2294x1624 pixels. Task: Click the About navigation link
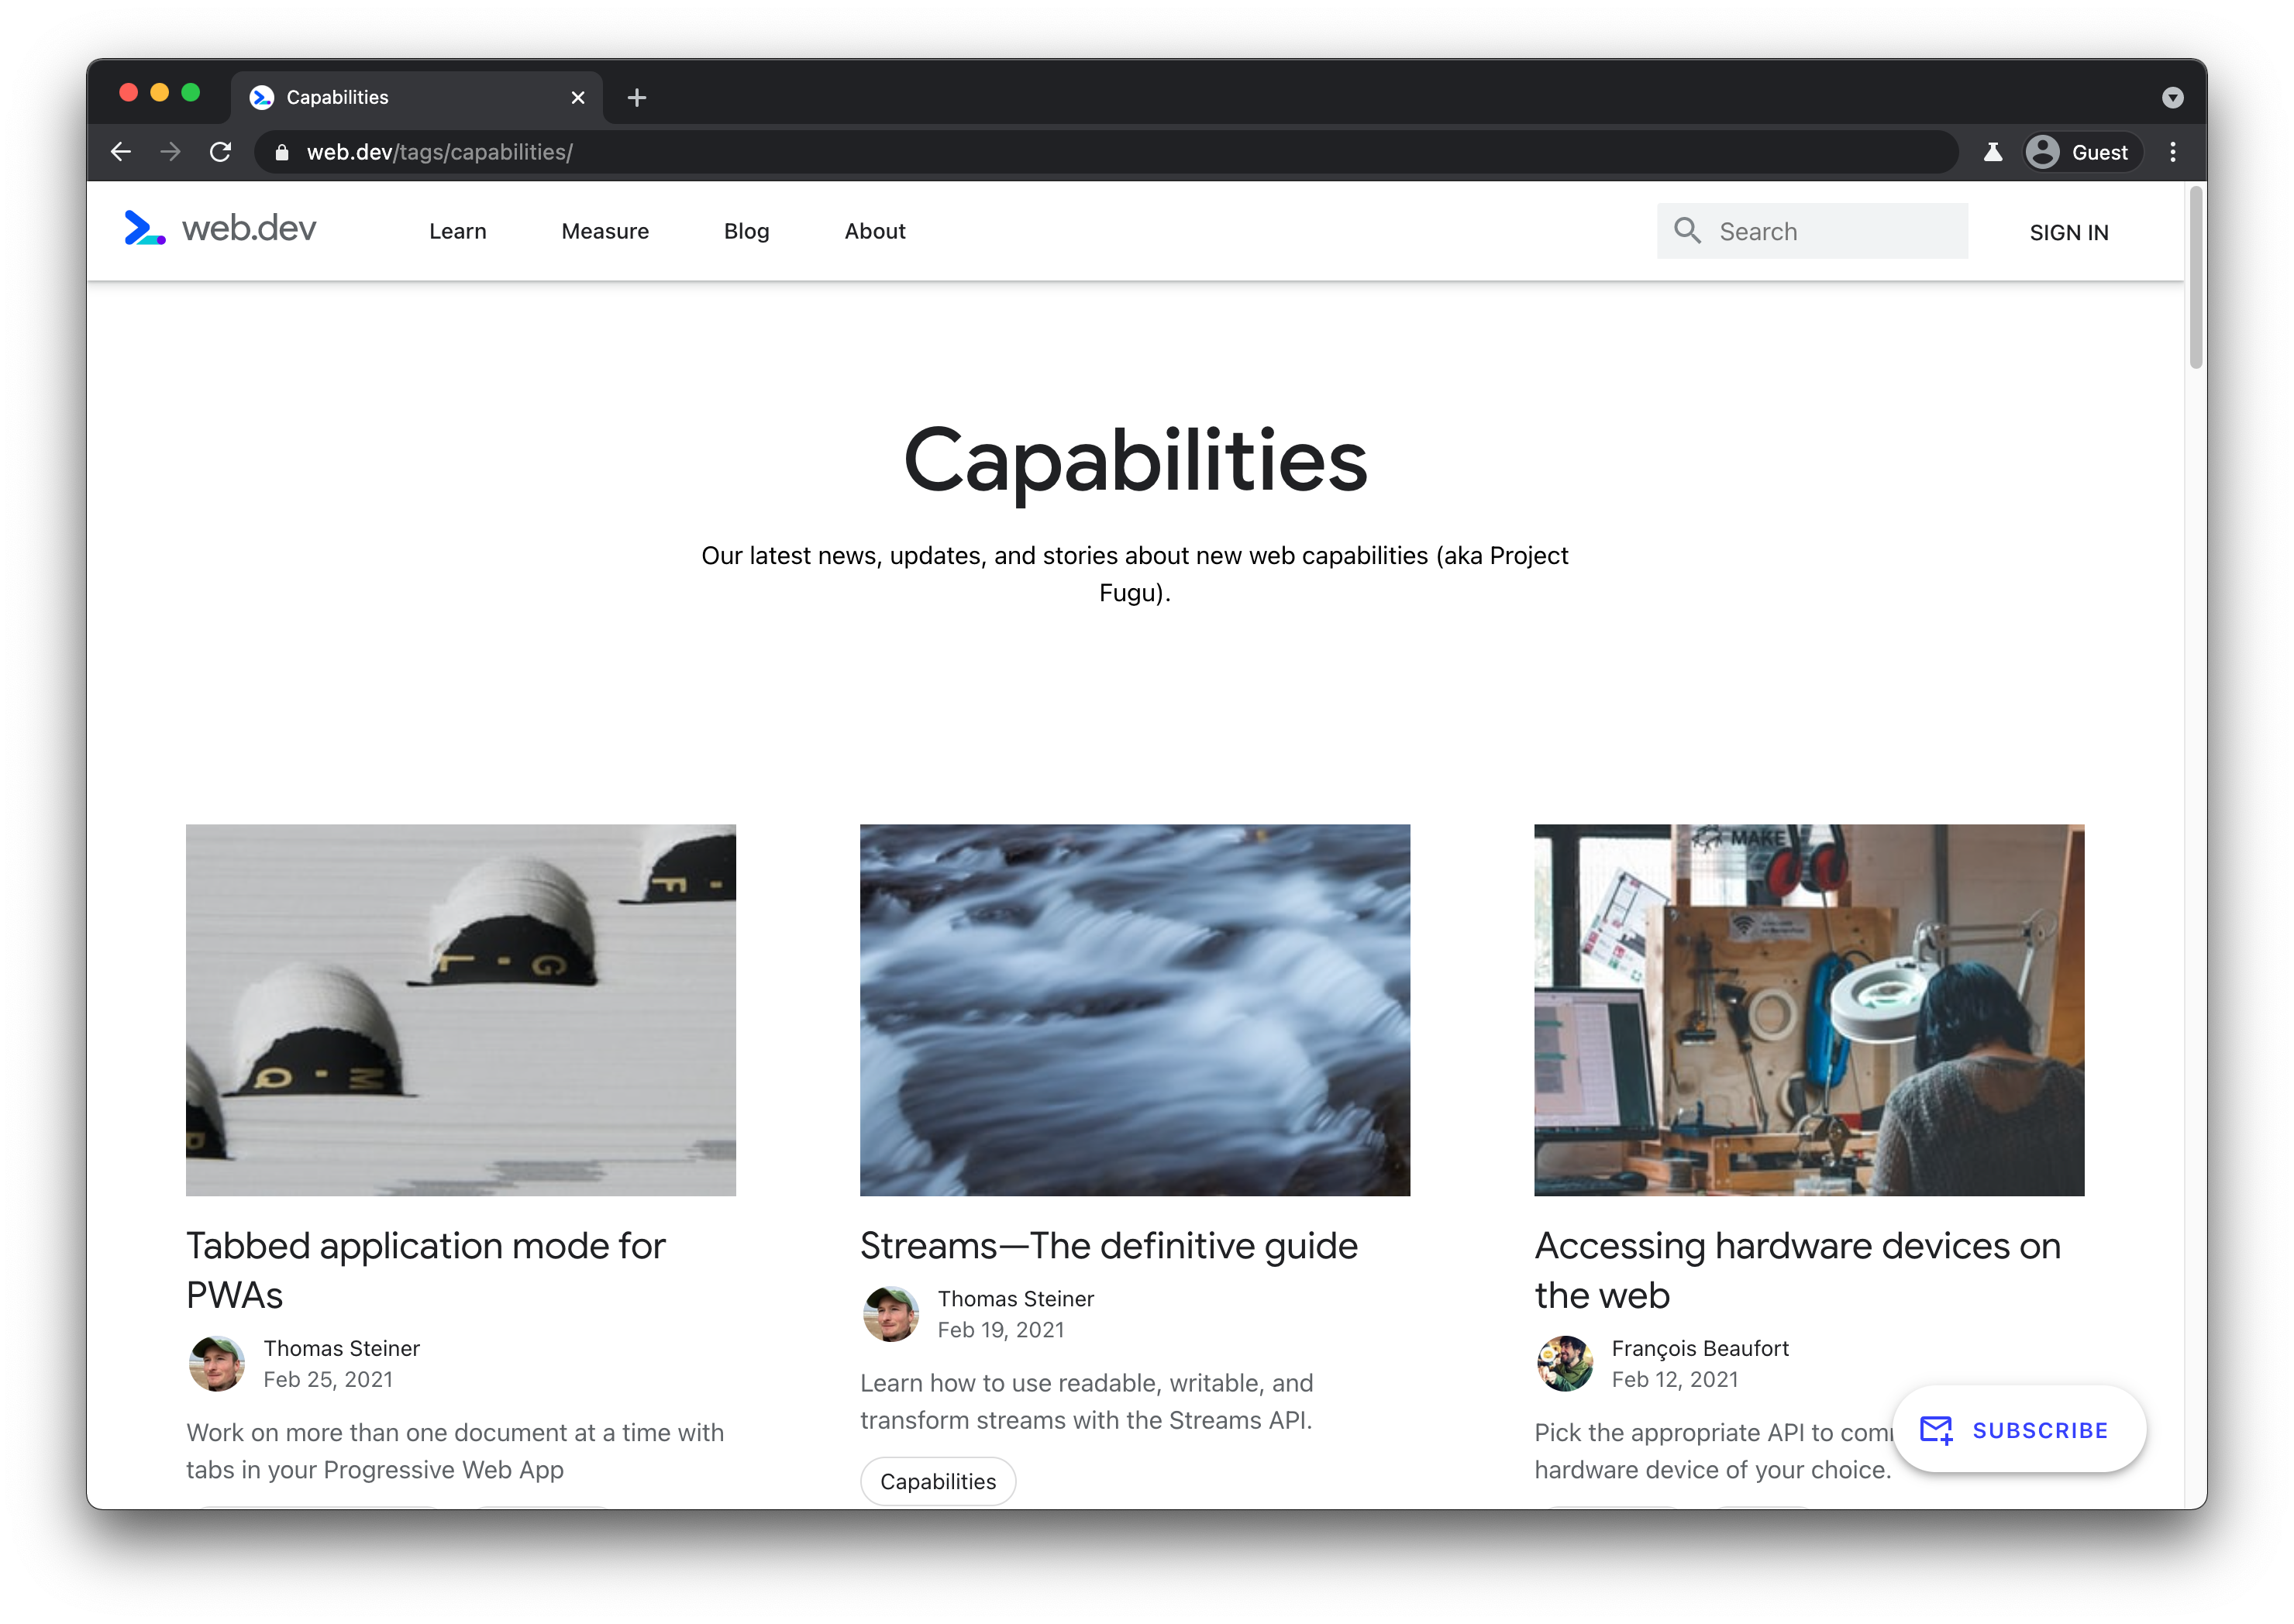pos(876,230)
